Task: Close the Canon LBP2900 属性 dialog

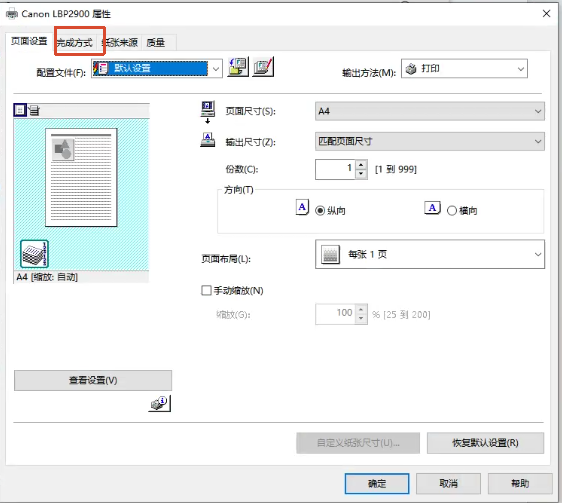Action: pos(546,14)
